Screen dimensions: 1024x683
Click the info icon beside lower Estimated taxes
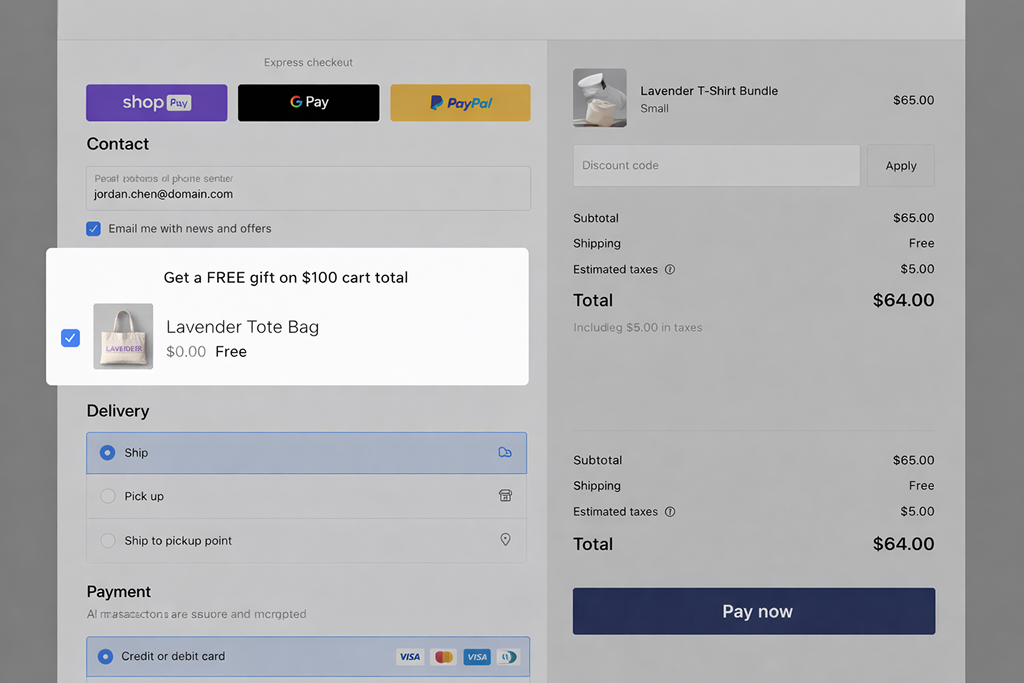(670, 512)
